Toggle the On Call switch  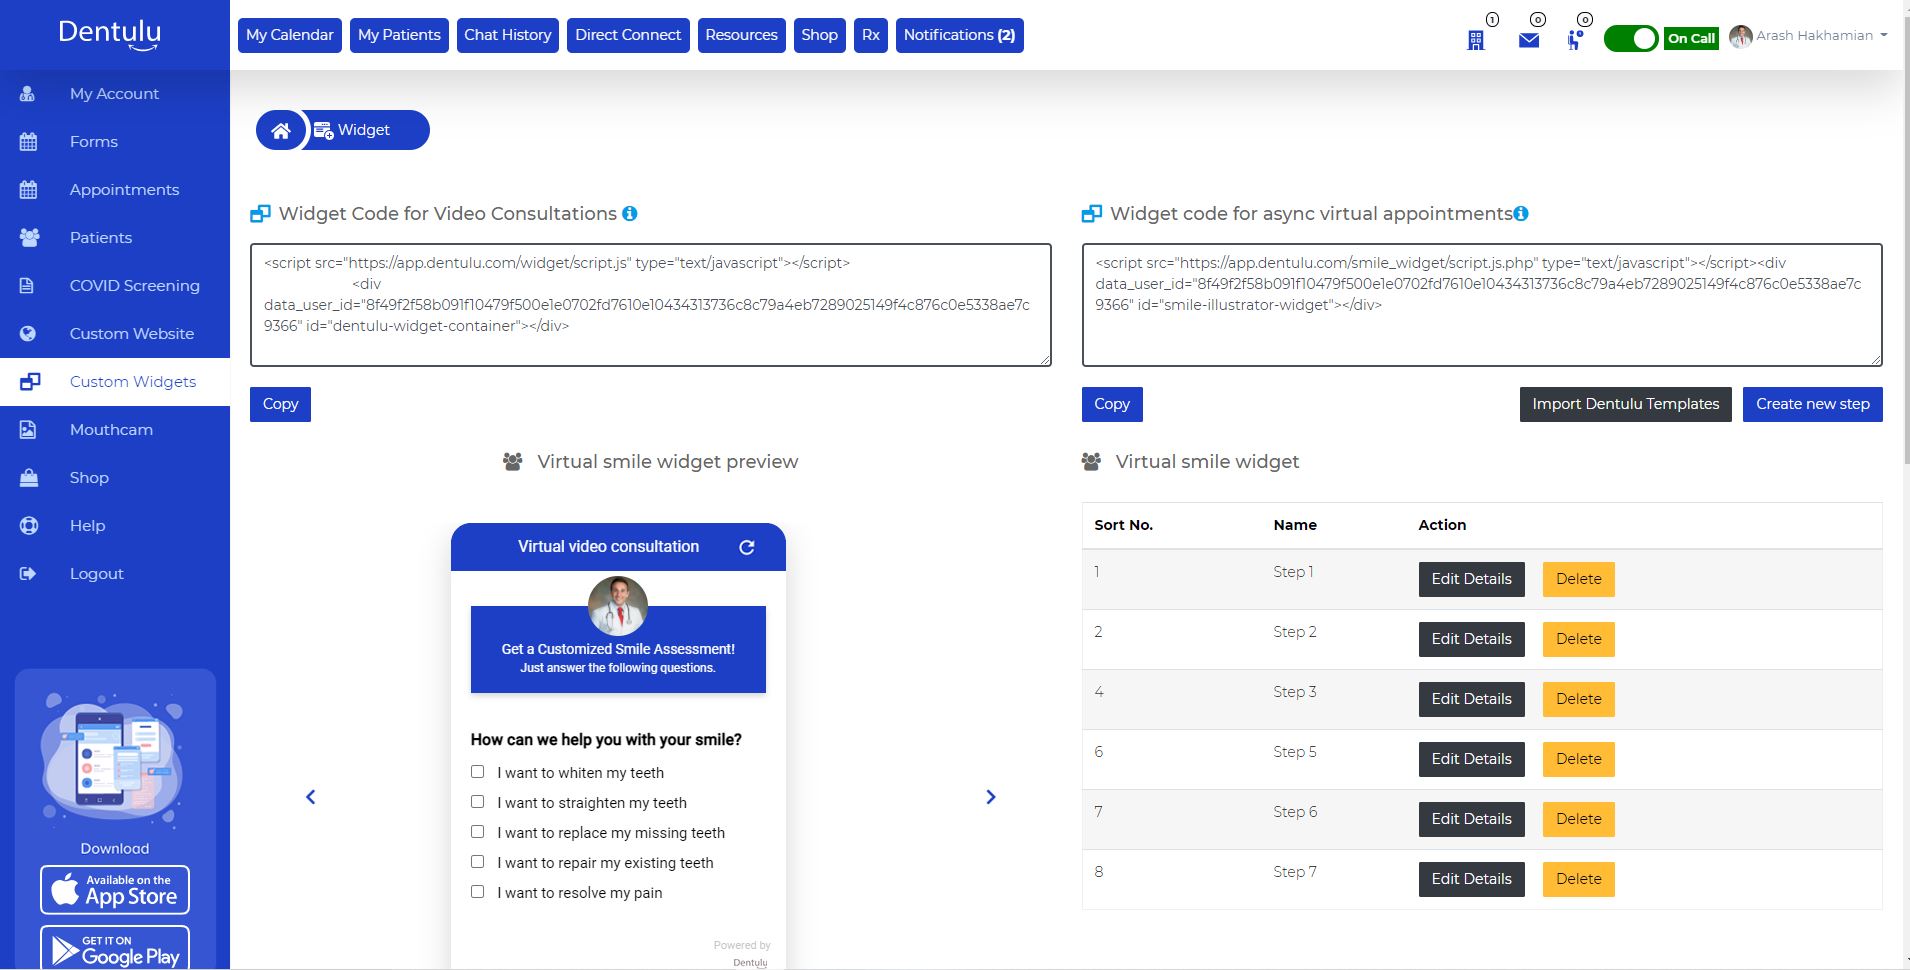click(x=1631, y=38)
